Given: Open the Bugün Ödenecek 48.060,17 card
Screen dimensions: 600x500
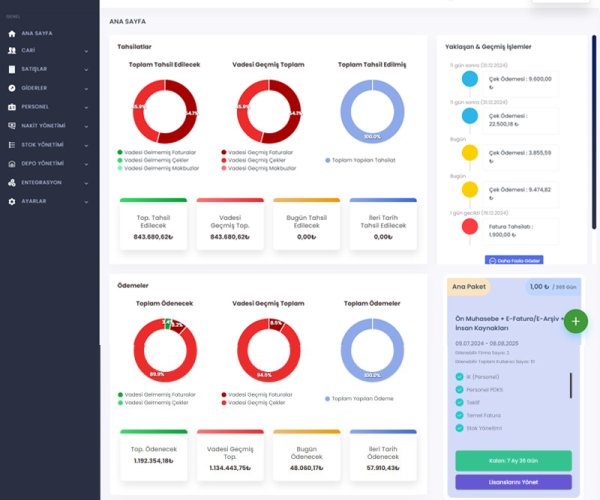Looking at the screenshot, I should [x=307, y=455].
